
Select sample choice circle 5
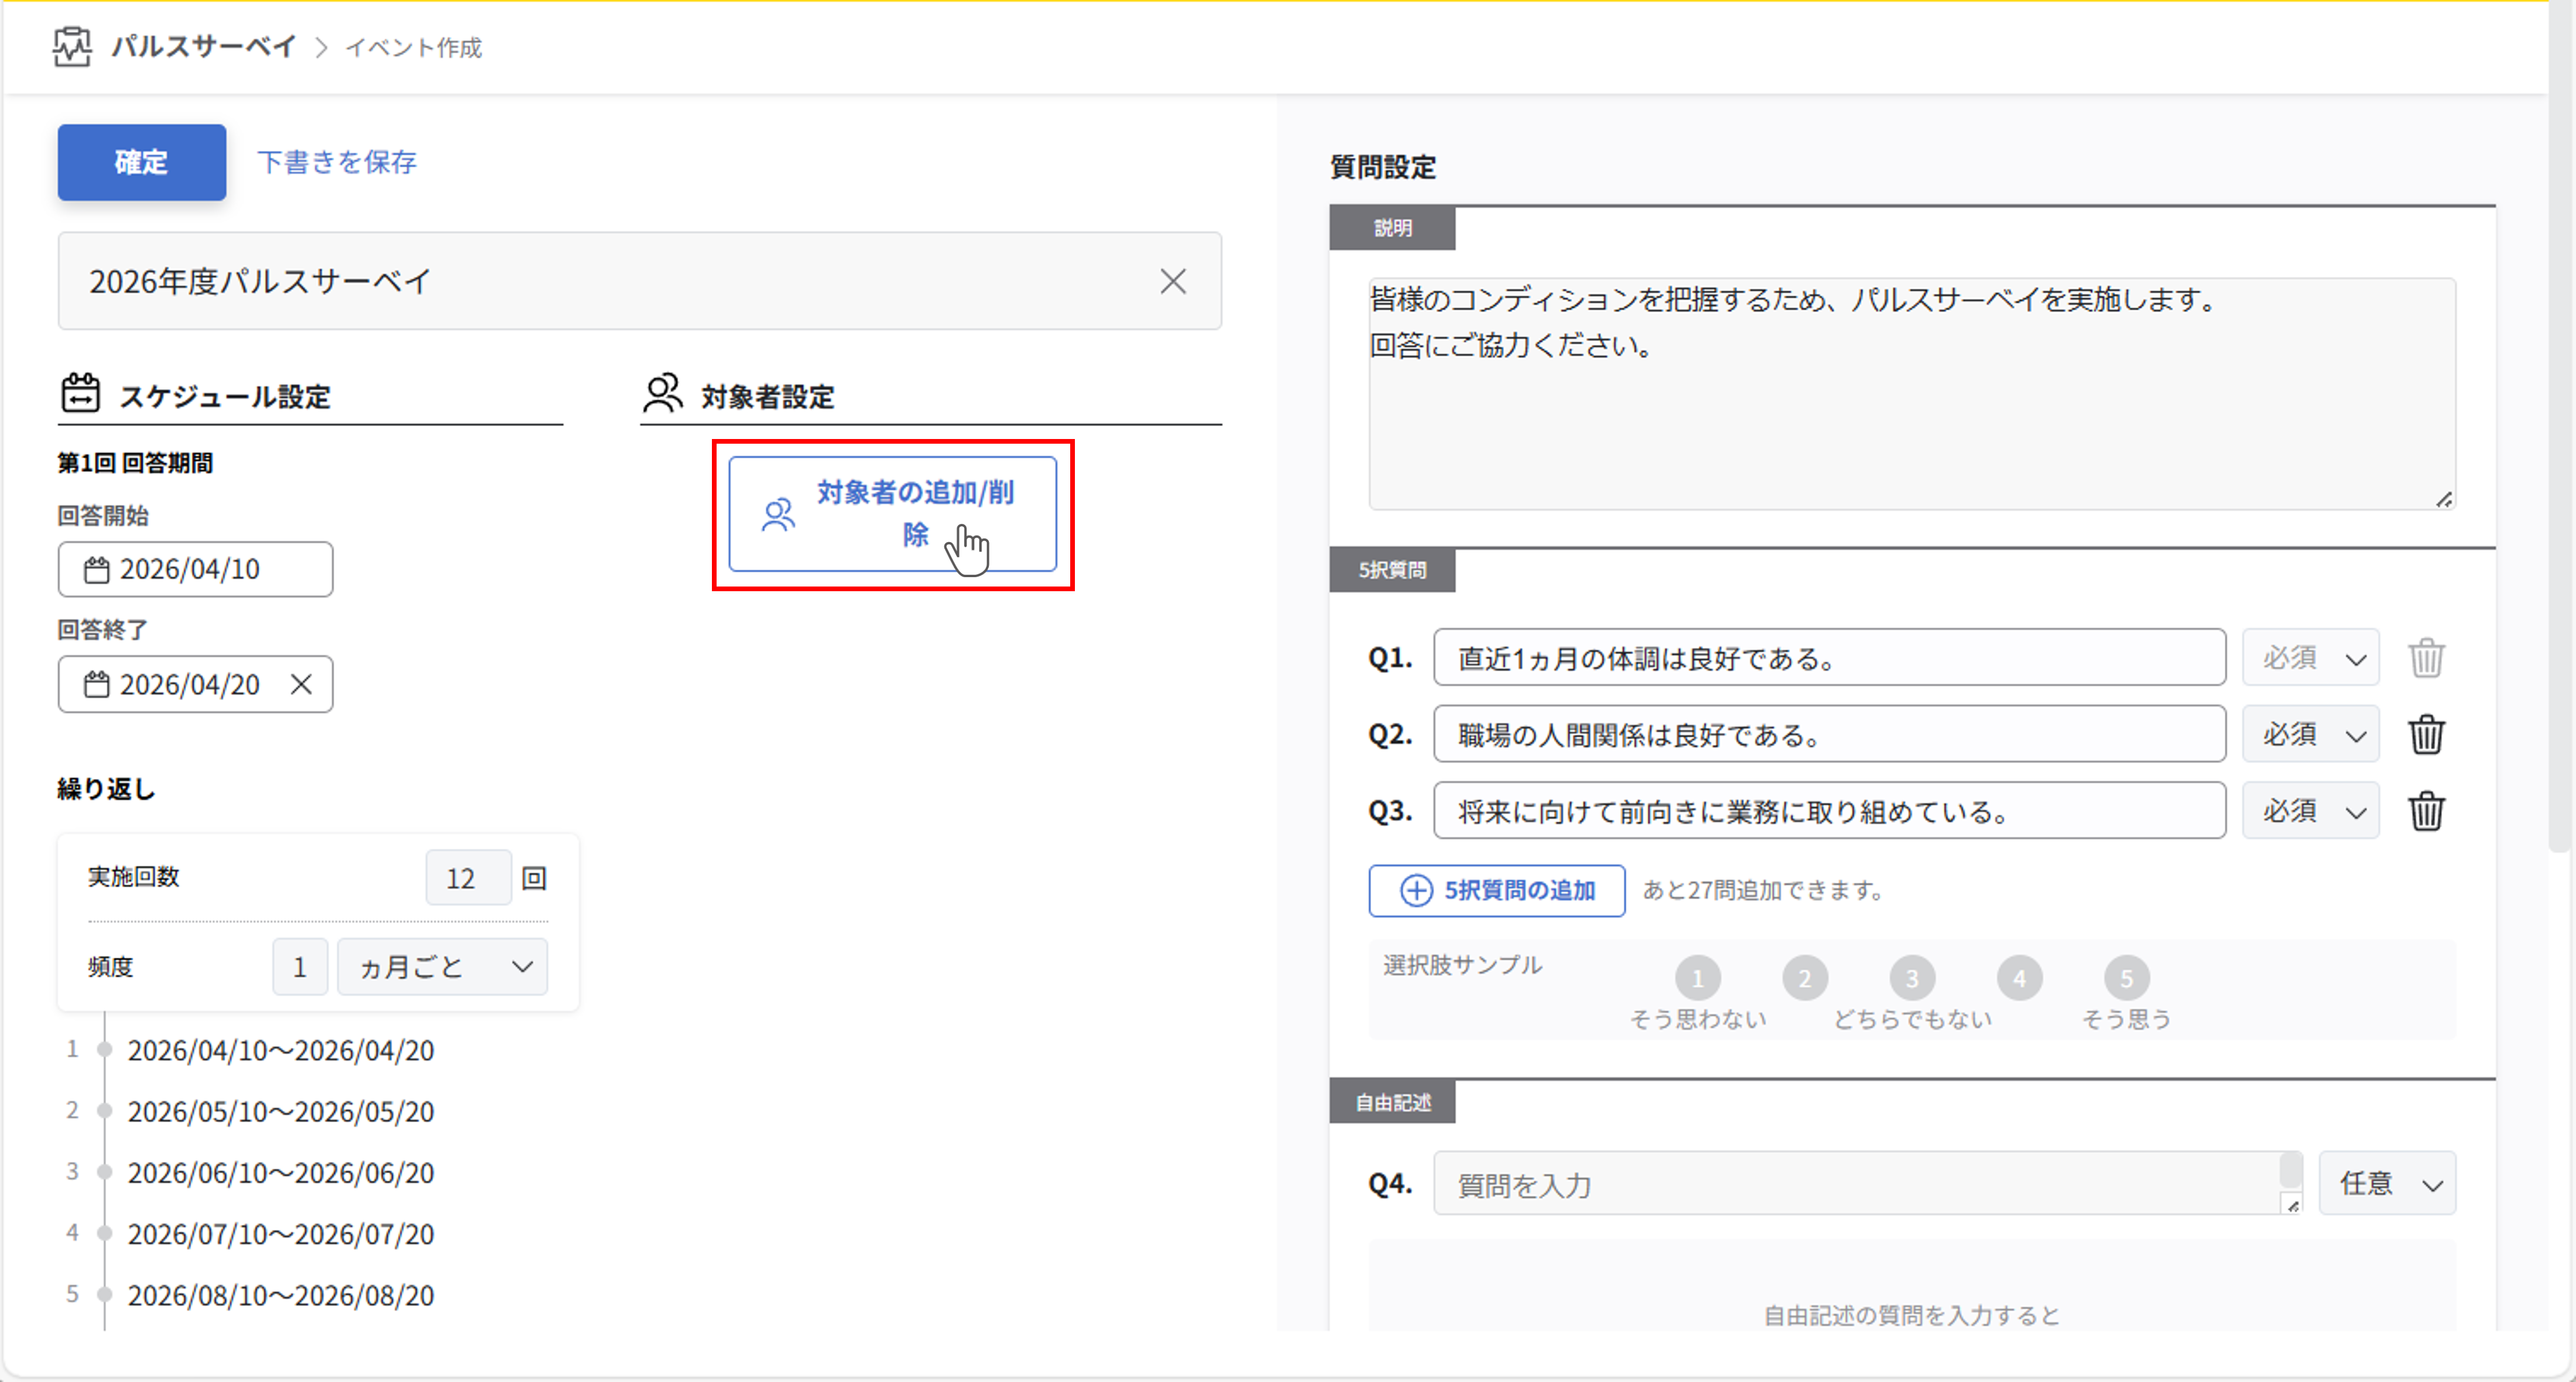(2126, 978)
